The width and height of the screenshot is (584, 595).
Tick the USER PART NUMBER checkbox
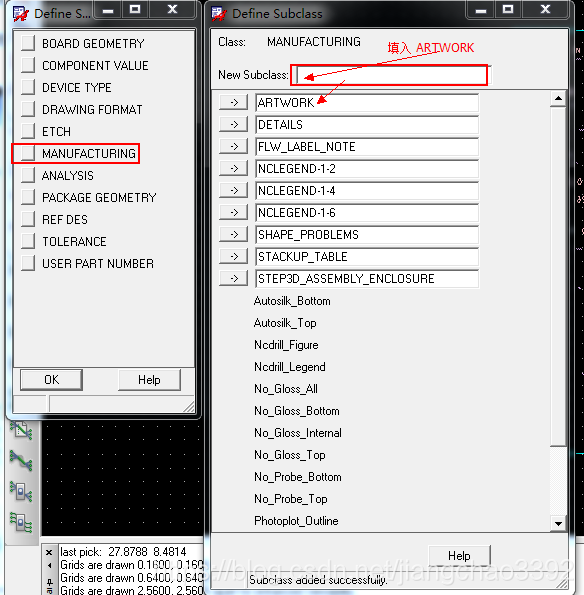coord(28,263)
